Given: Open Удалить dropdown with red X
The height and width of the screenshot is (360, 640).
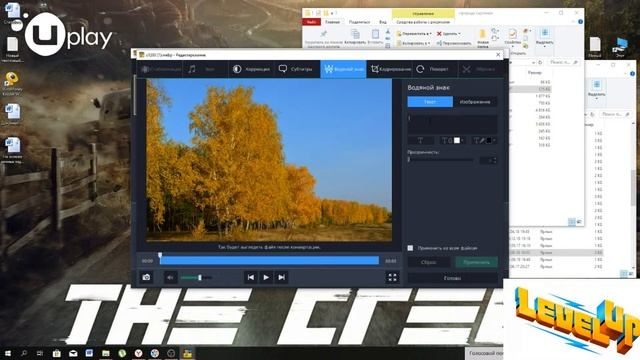Looking at the screenshot, I should tap(449, 33).
